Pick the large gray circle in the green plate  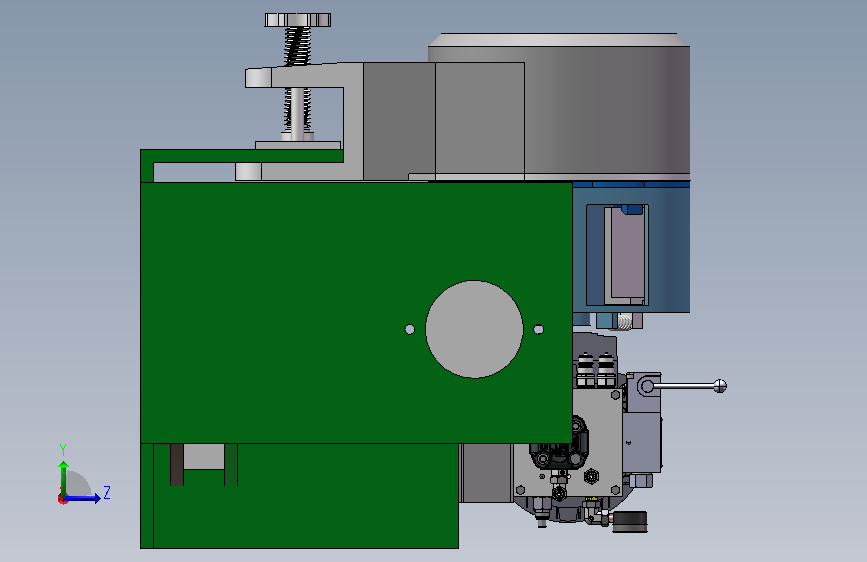point(474,329)
